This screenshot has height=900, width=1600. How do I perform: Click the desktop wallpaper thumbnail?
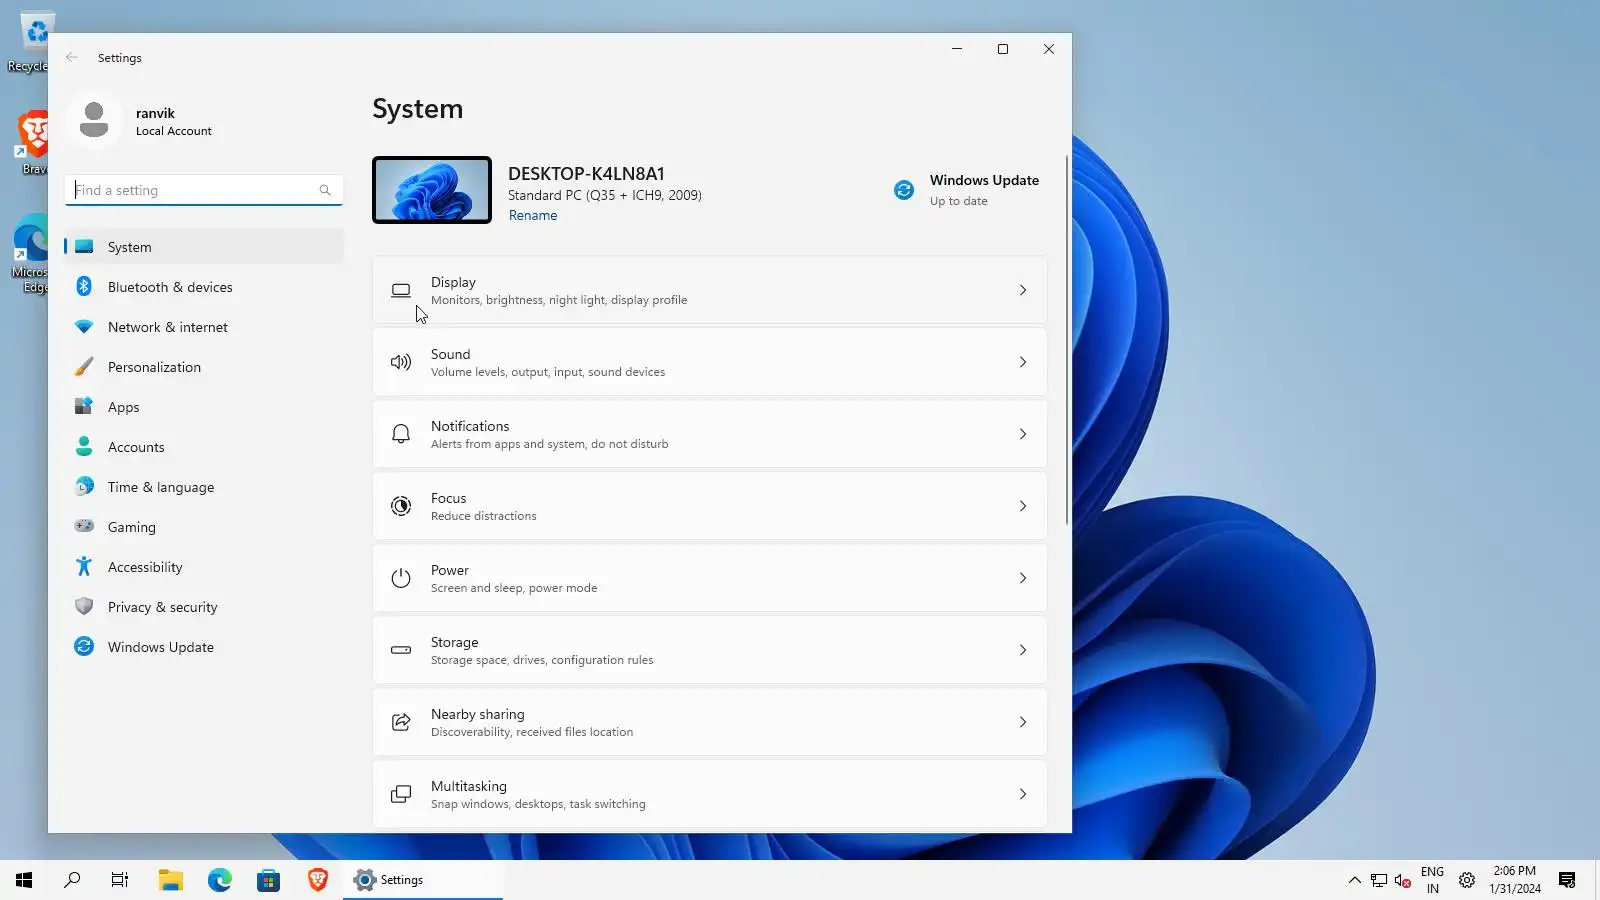pos(432,190)
